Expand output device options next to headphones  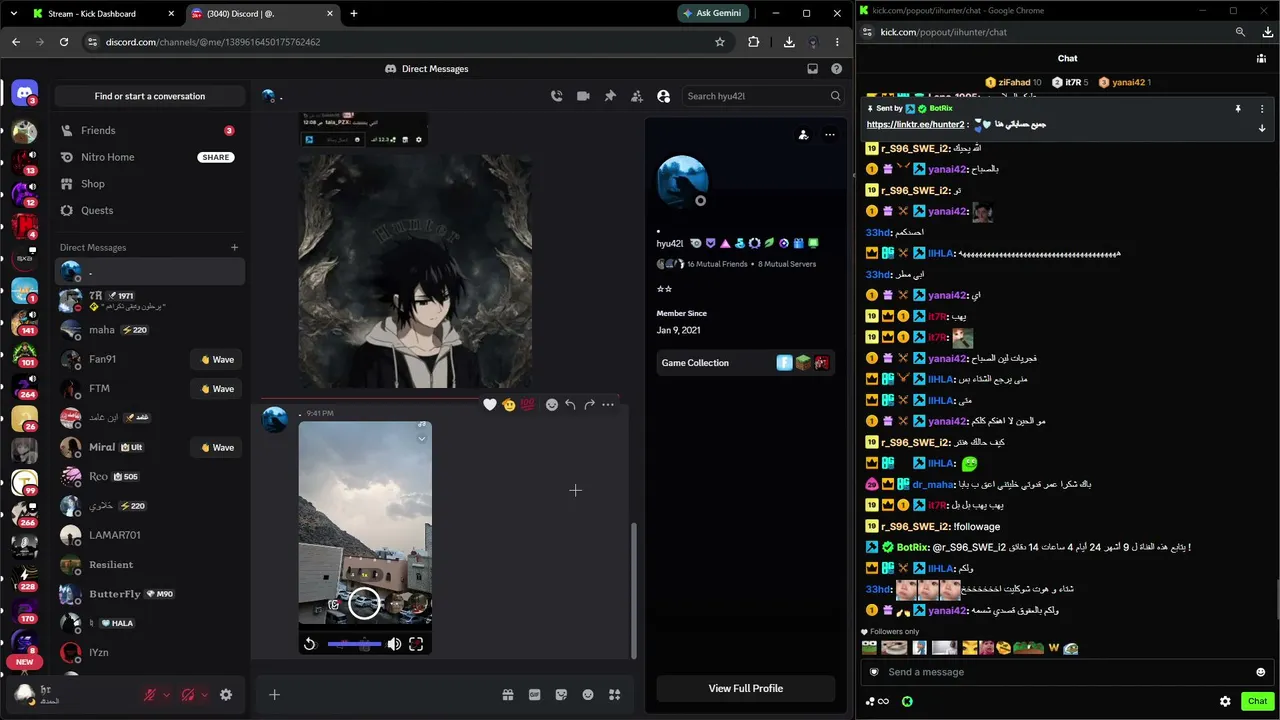[x=204, y=695]
